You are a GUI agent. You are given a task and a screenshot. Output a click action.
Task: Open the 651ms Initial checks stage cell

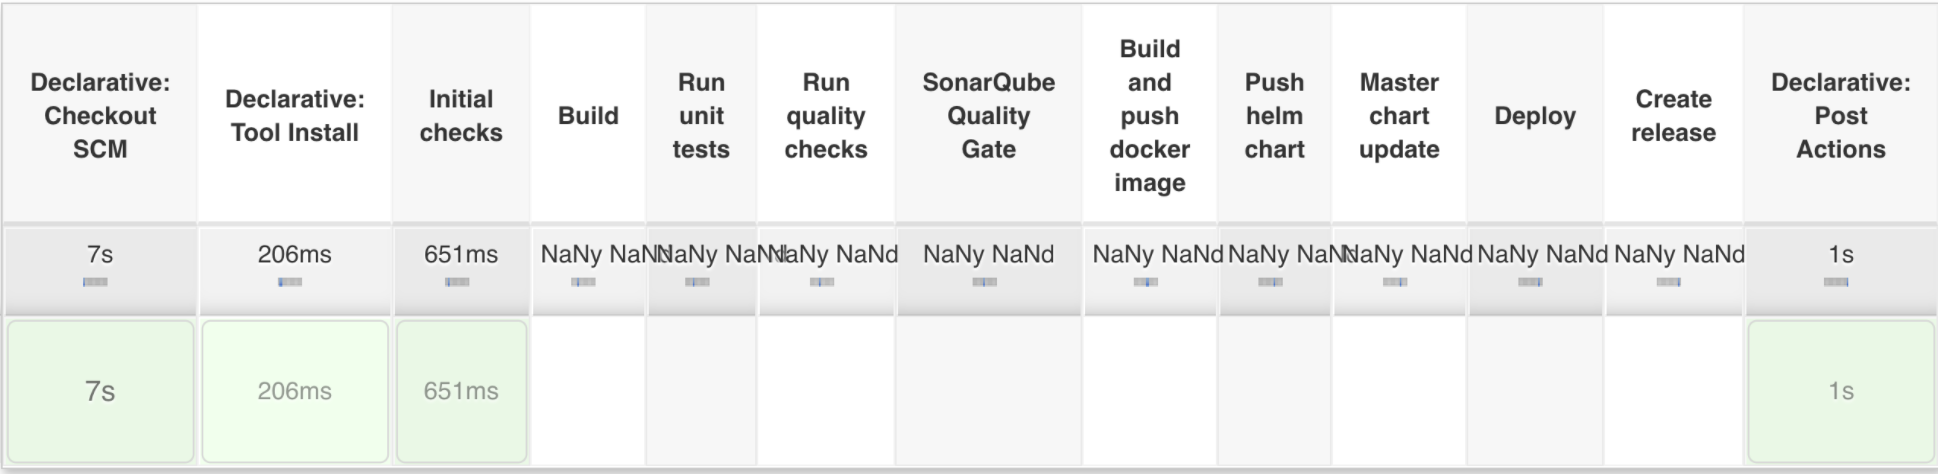461,391
